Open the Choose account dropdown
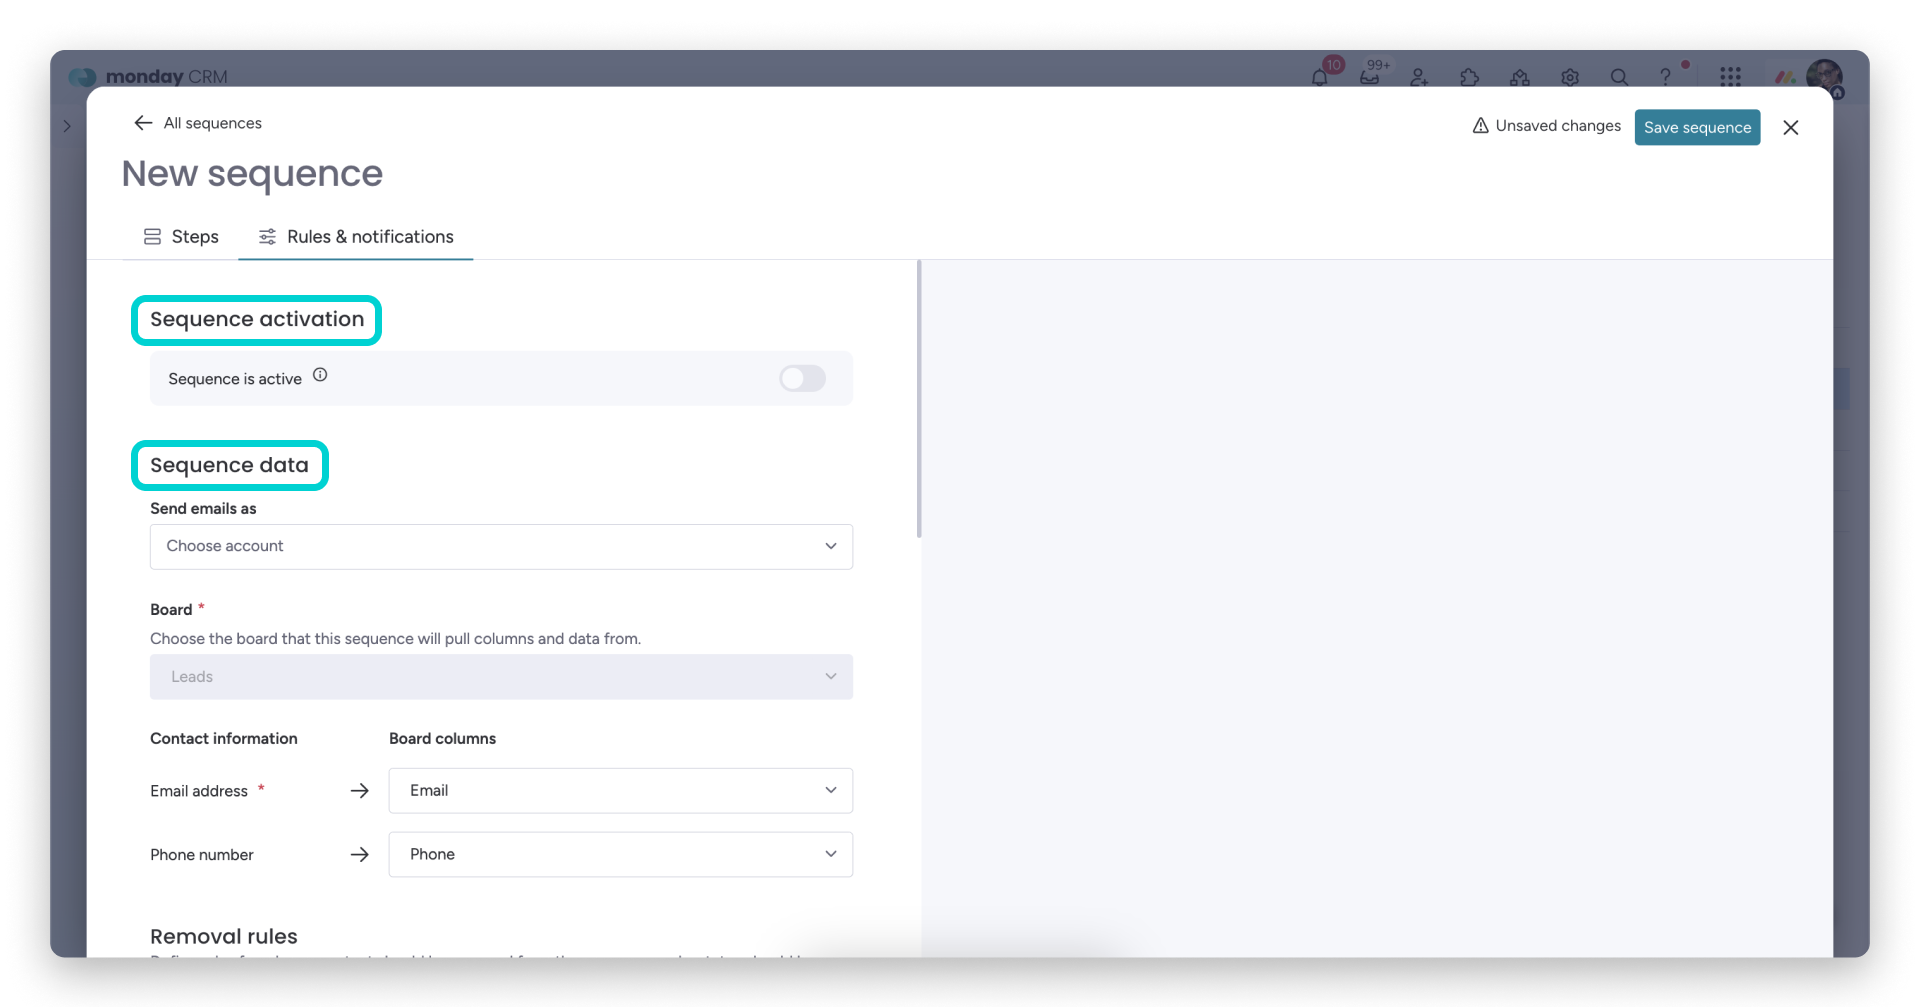Image resolution: width=1920 pixels, height=1007 pixels. click(x=500, y=546)
